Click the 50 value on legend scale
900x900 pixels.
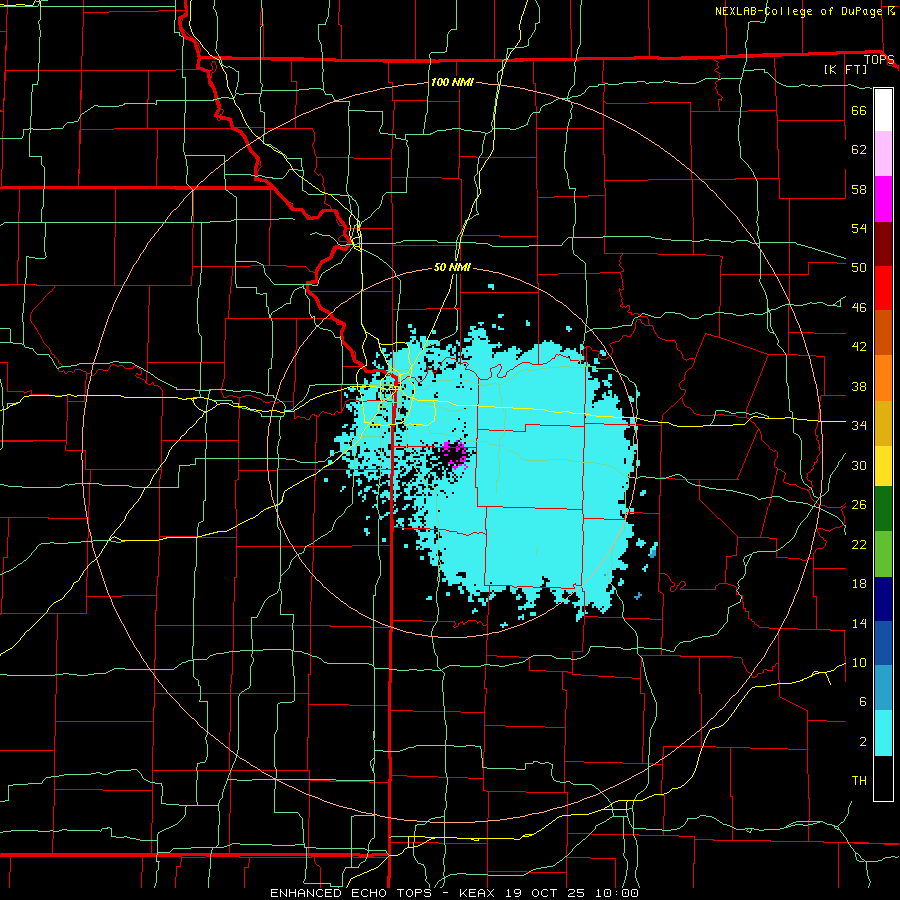click(x=859, y=268)
